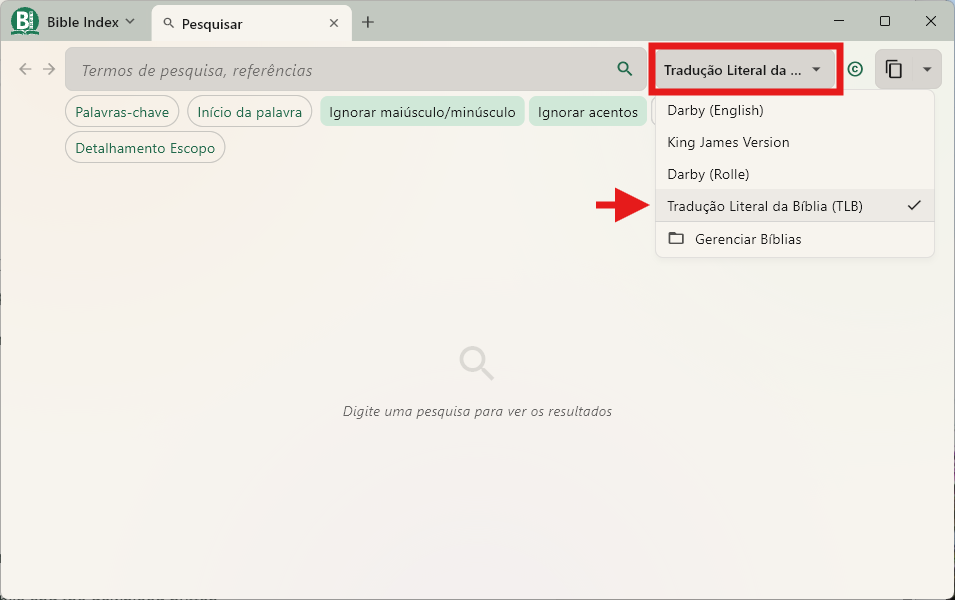Viewport: 955px width, 600px height.
Task: Minimize the Bible Index window
Action: (839, 21)
